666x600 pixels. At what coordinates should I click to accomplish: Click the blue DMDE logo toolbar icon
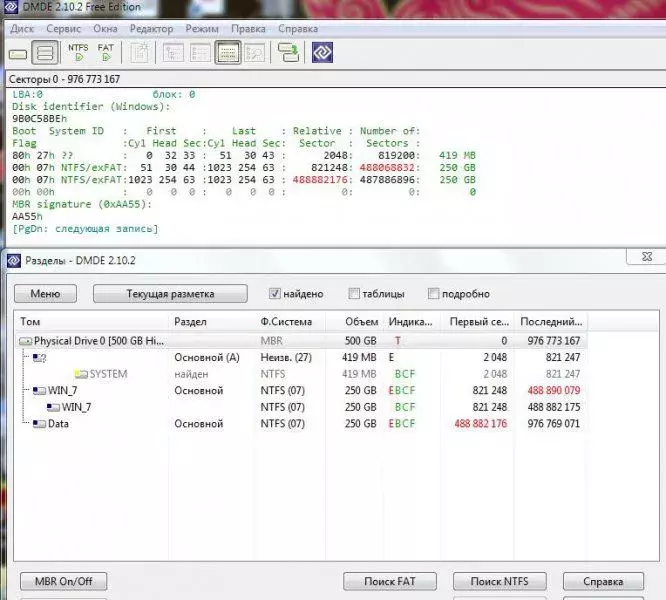click(x=322, y=53)
